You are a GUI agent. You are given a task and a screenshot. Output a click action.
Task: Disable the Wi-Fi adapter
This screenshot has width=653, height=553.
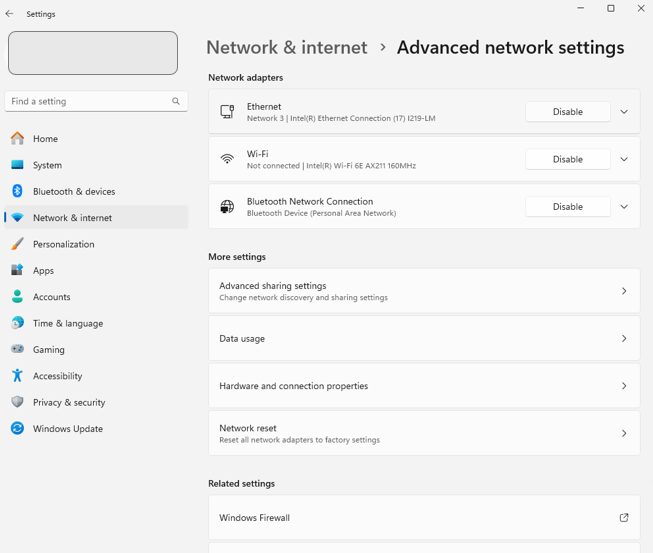567,159
